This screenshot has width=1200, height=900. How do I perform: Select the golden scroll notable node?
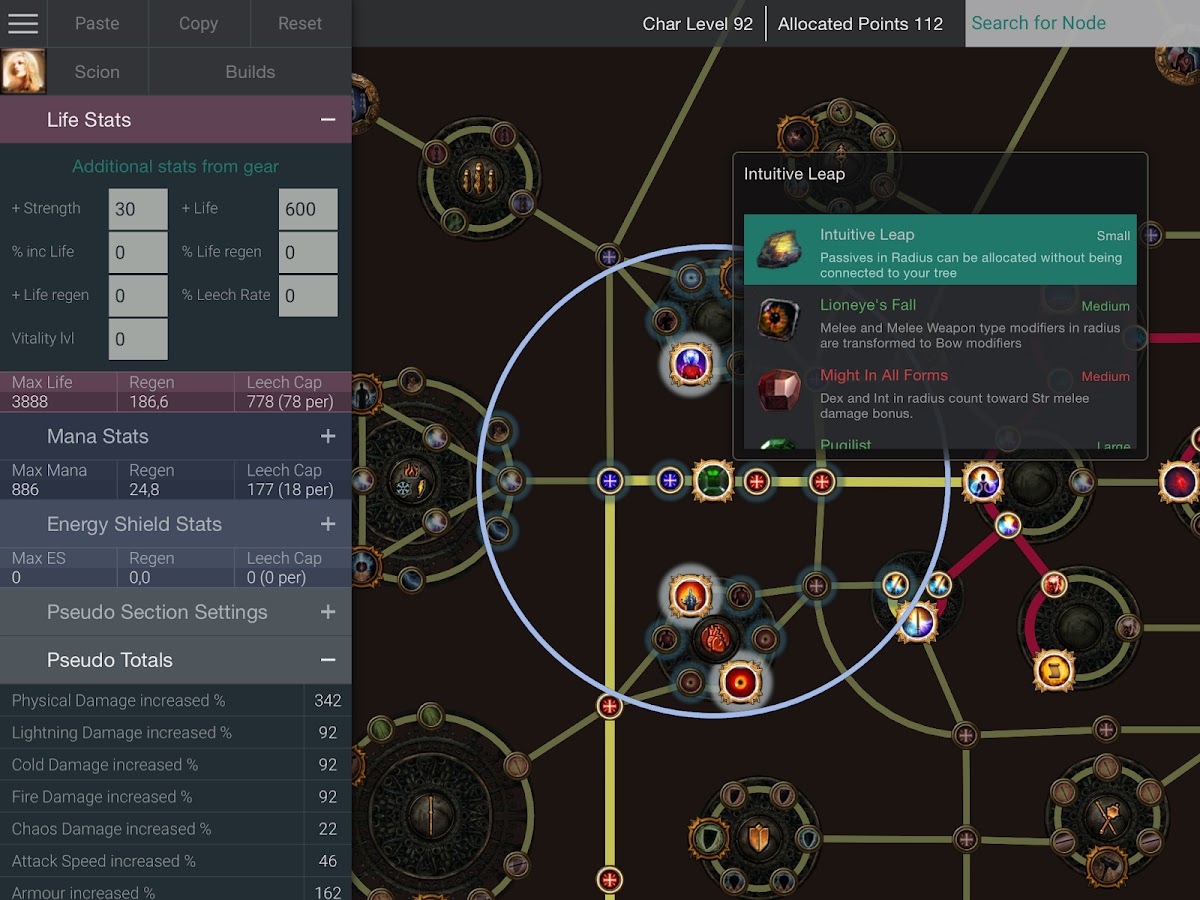coord(1054,670)
